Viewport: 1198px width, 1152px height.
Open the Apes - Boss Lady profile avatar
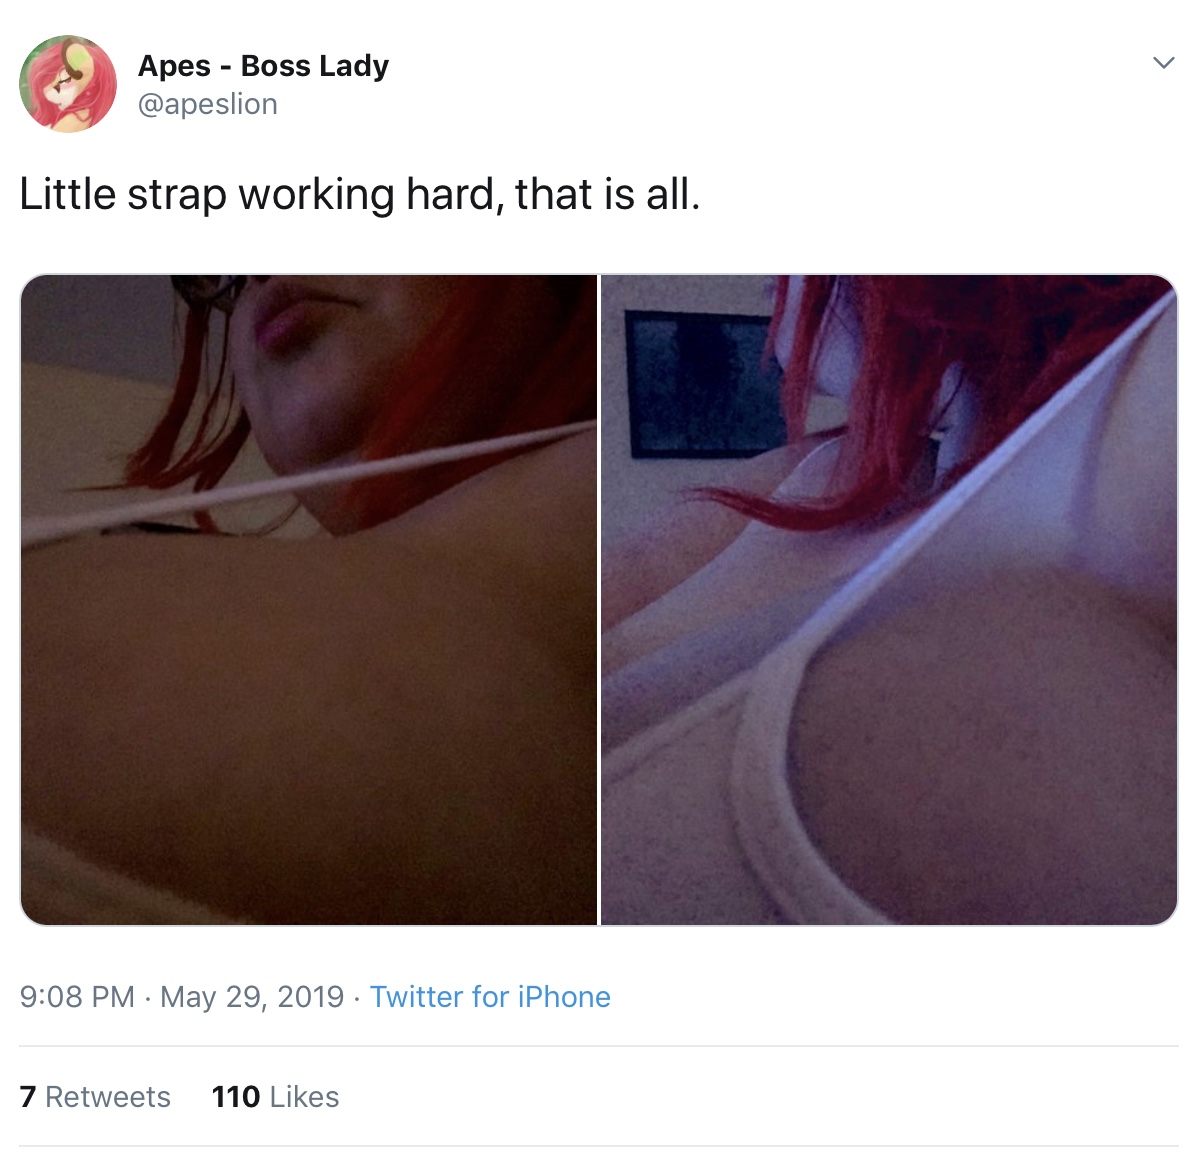point(68,84)
